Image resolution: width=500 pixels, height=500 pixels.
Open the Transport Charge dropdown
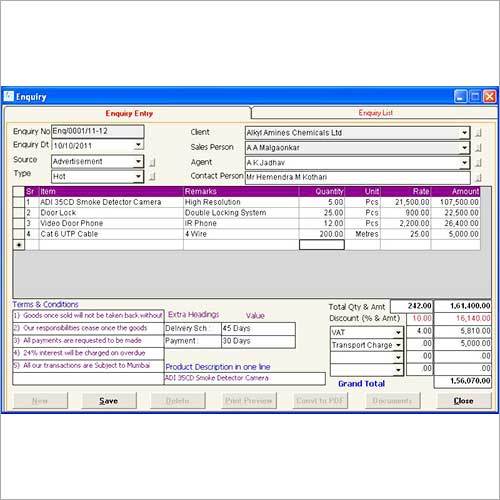[398, 345]
